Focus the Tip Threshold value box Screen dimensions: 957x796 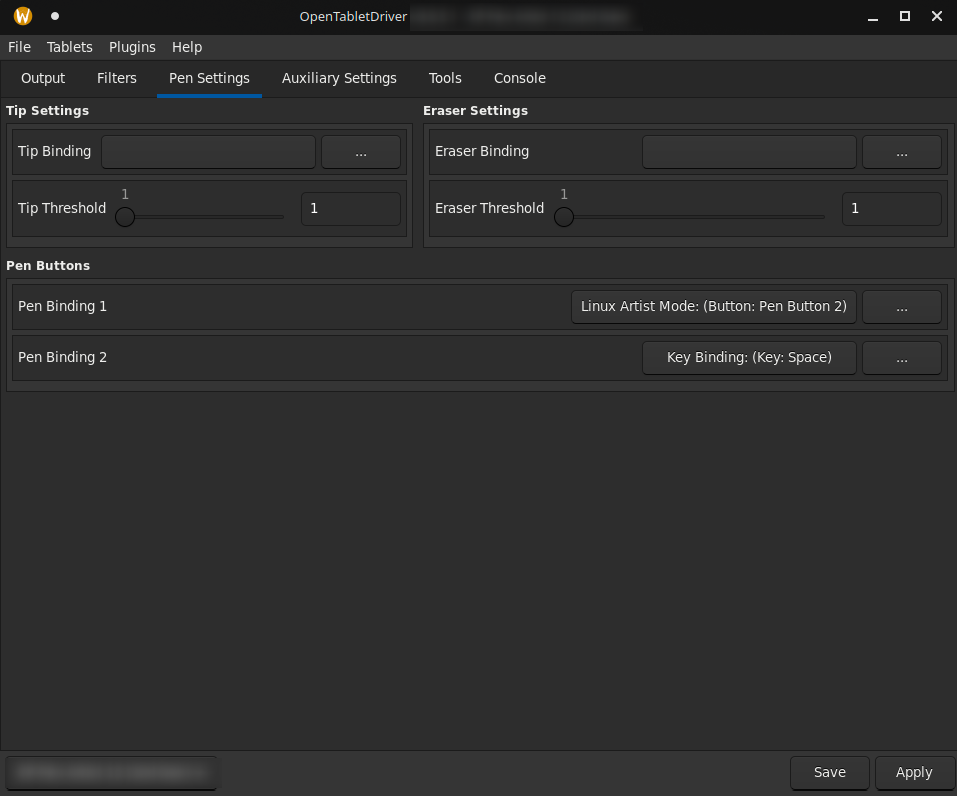351,209
